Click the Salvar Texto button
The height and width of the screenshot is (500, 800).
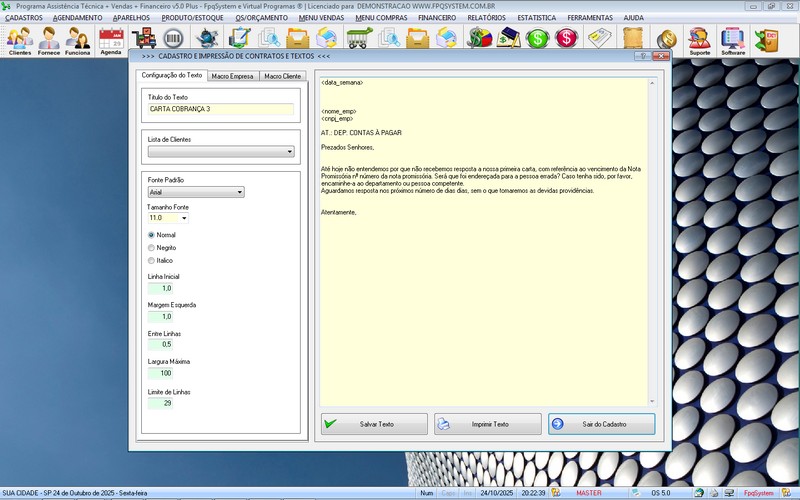pyautogui.click(x=374, y=424)
